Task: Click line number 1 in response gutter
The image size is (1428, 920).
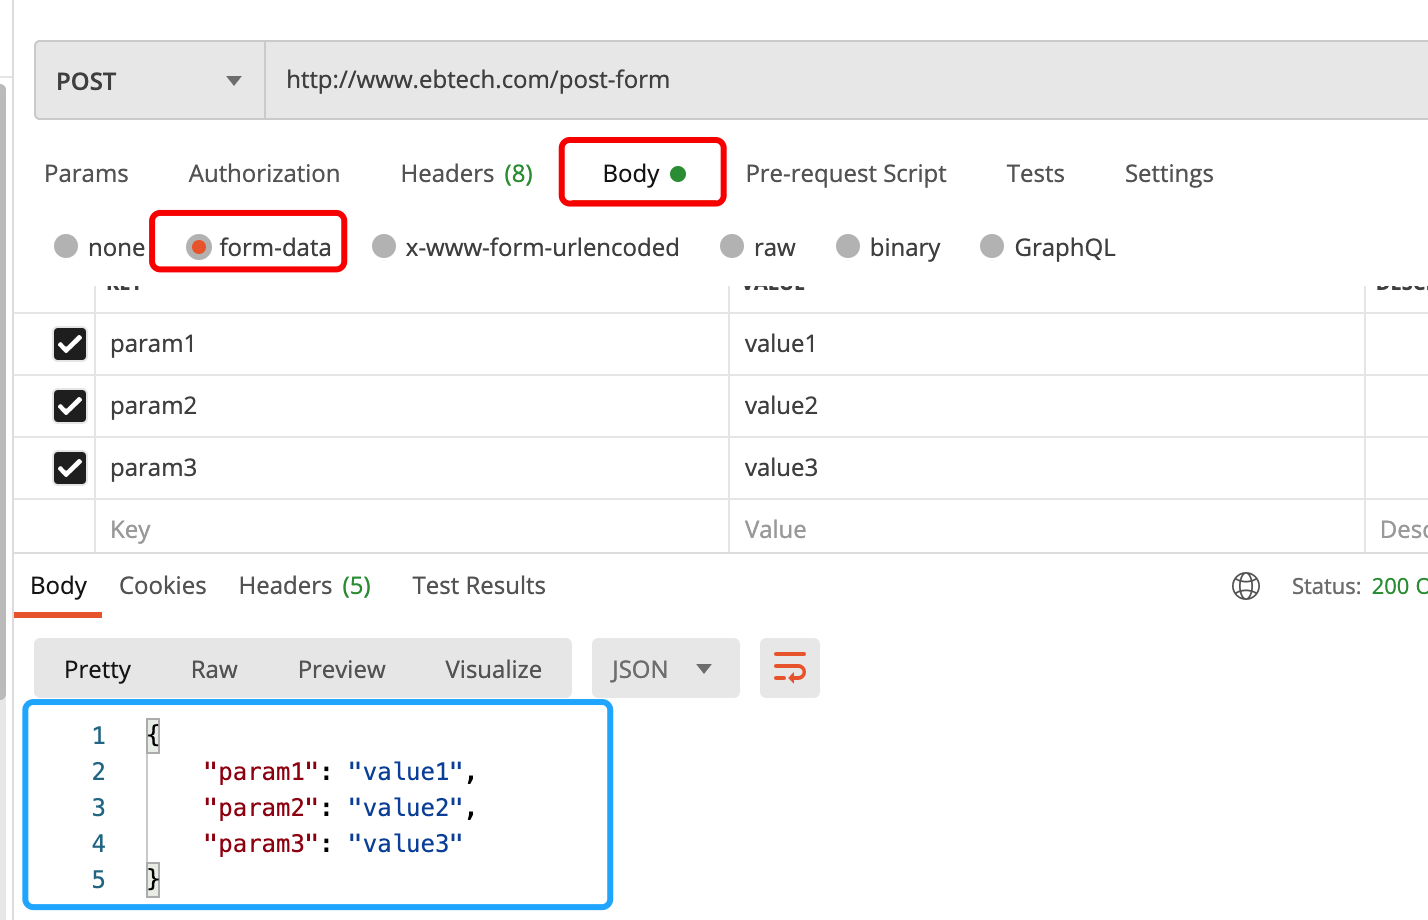Action: [98, 735]
